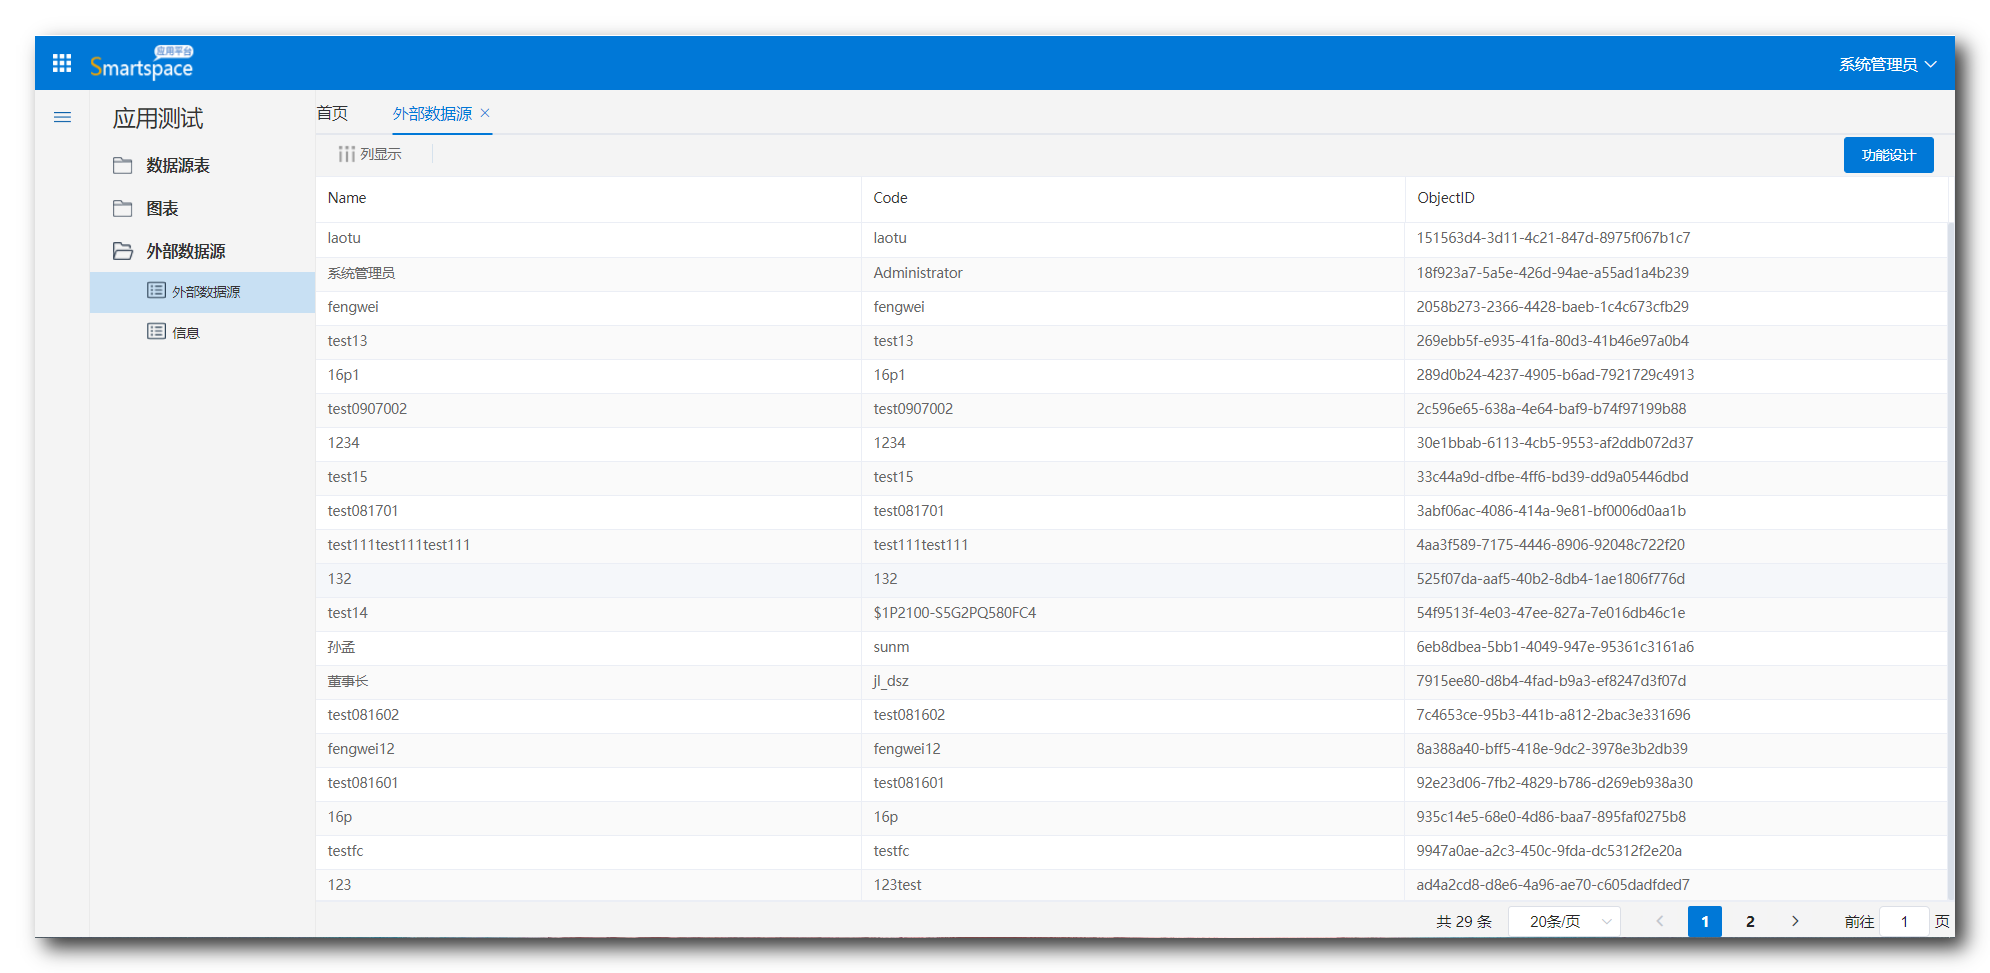
Task: Go to the next page arrow
Action: pyautogui.click(x=1795, y=921)
